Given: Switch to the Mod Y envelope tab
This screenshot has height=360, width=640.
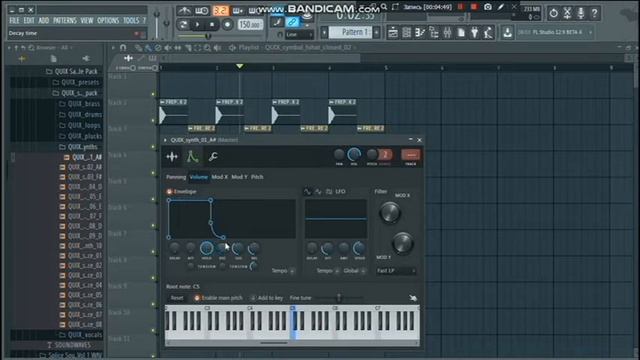Looking at the screenshot, I should coord(240,177).
